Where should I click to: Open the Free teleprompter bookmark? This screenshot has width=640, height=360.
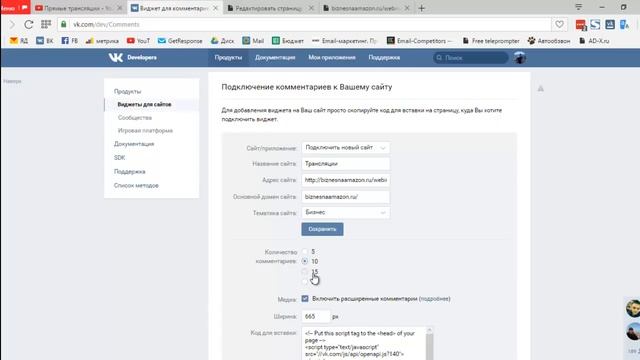click(x=491, y=41)
